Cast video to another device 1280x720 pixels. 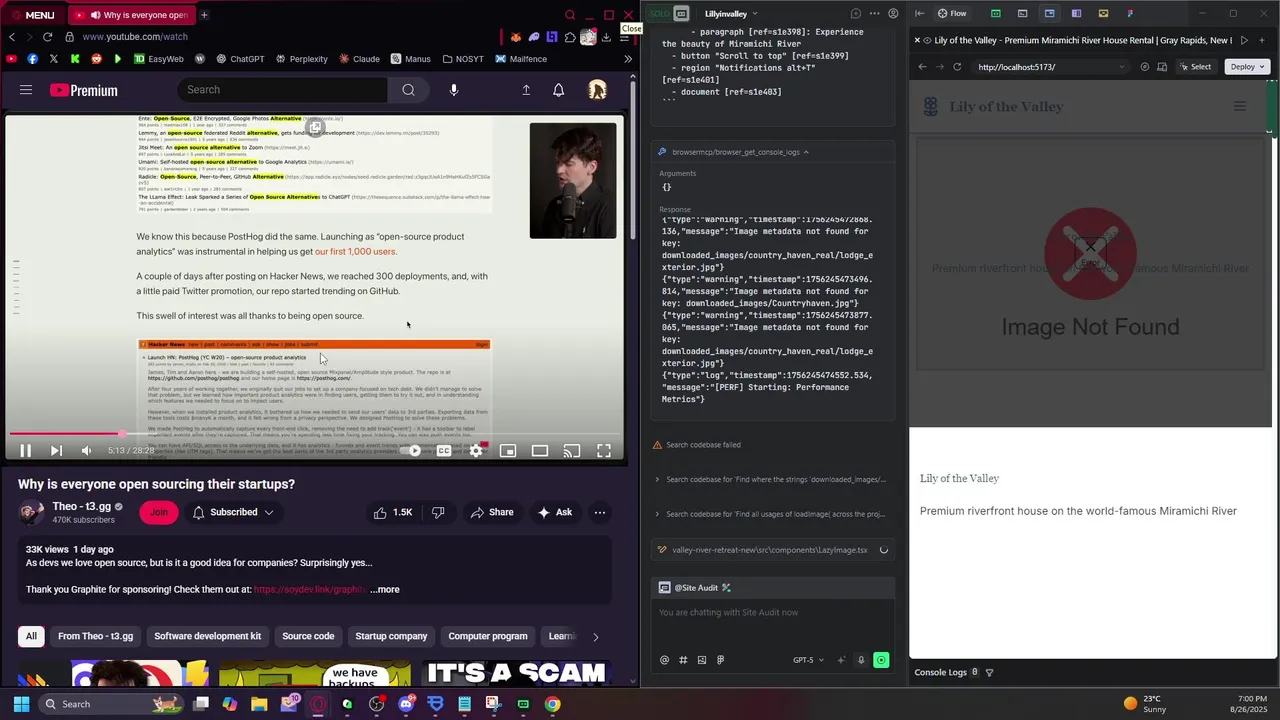[572, 451]
